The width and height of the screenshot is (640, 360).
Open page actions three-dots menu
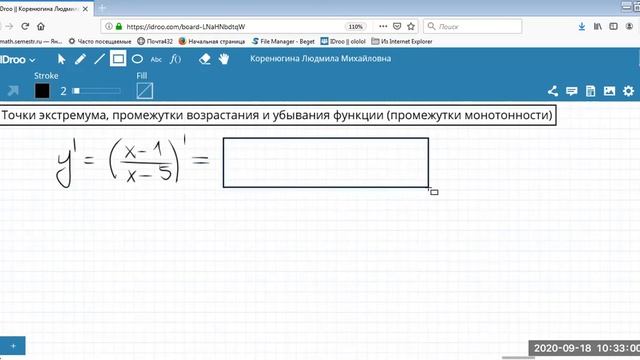coord(383,26)
